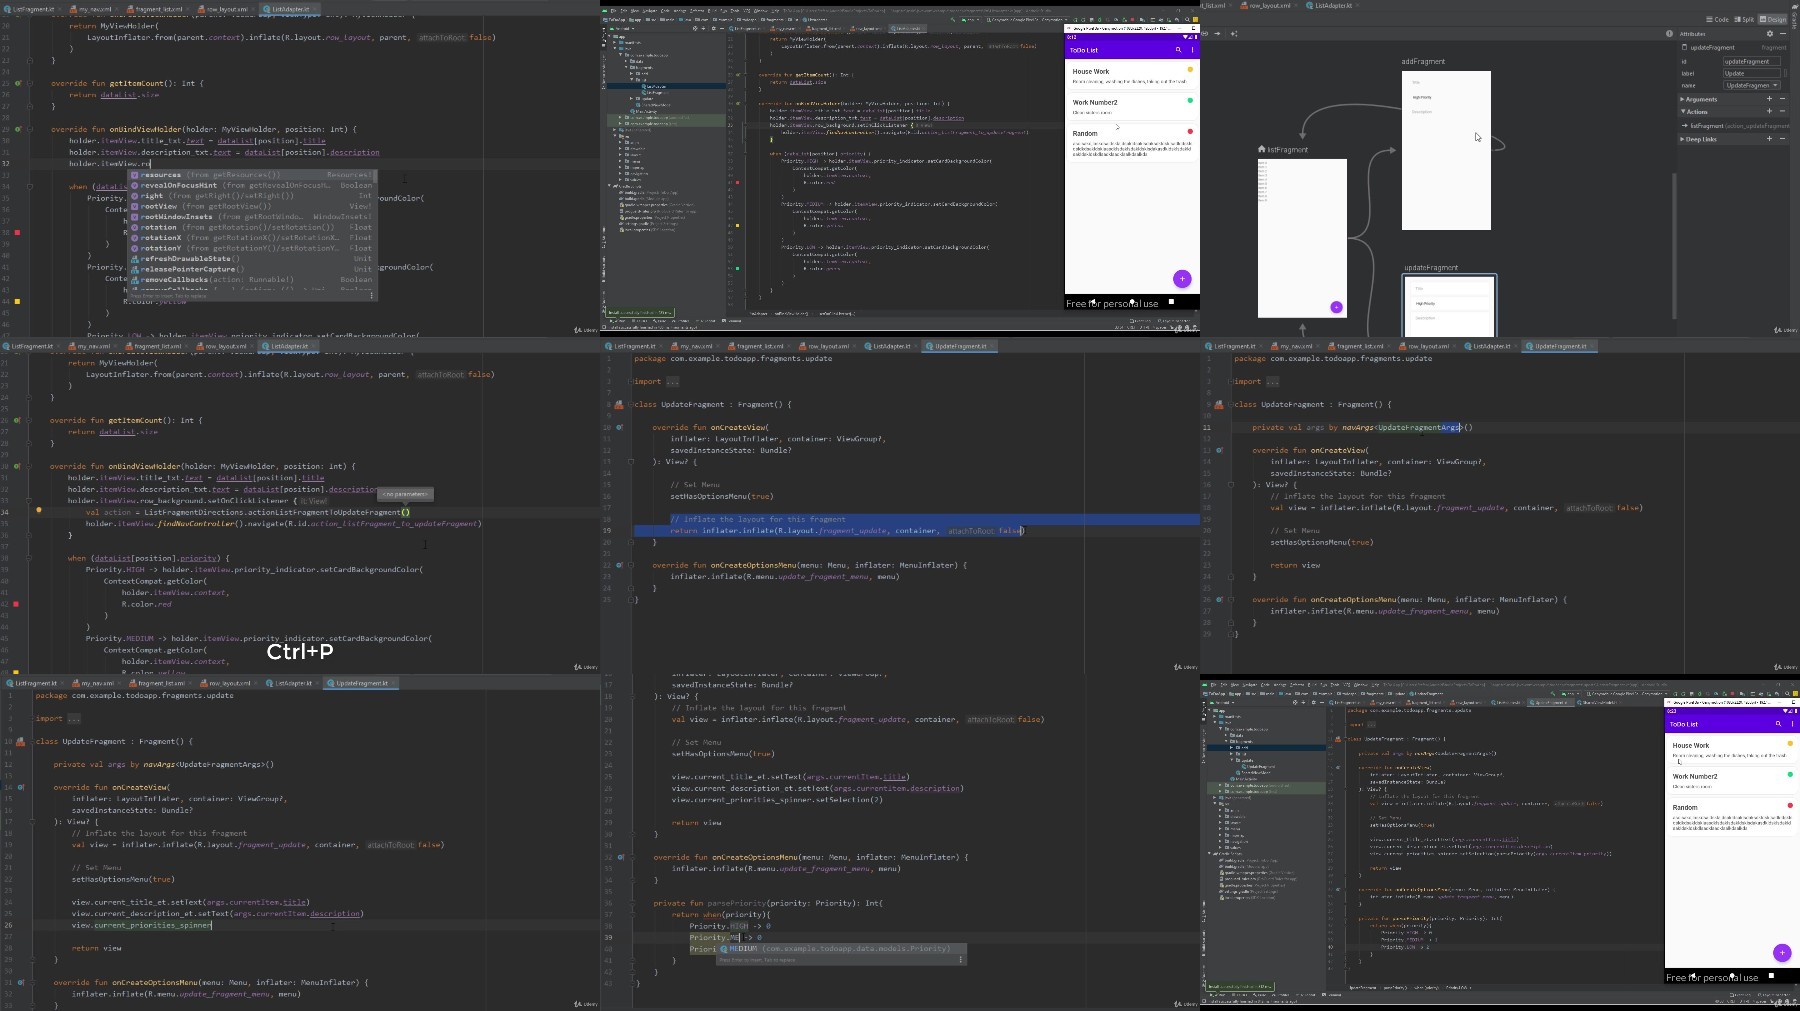Click the home icon next to listFragment

pos(1262,149)
